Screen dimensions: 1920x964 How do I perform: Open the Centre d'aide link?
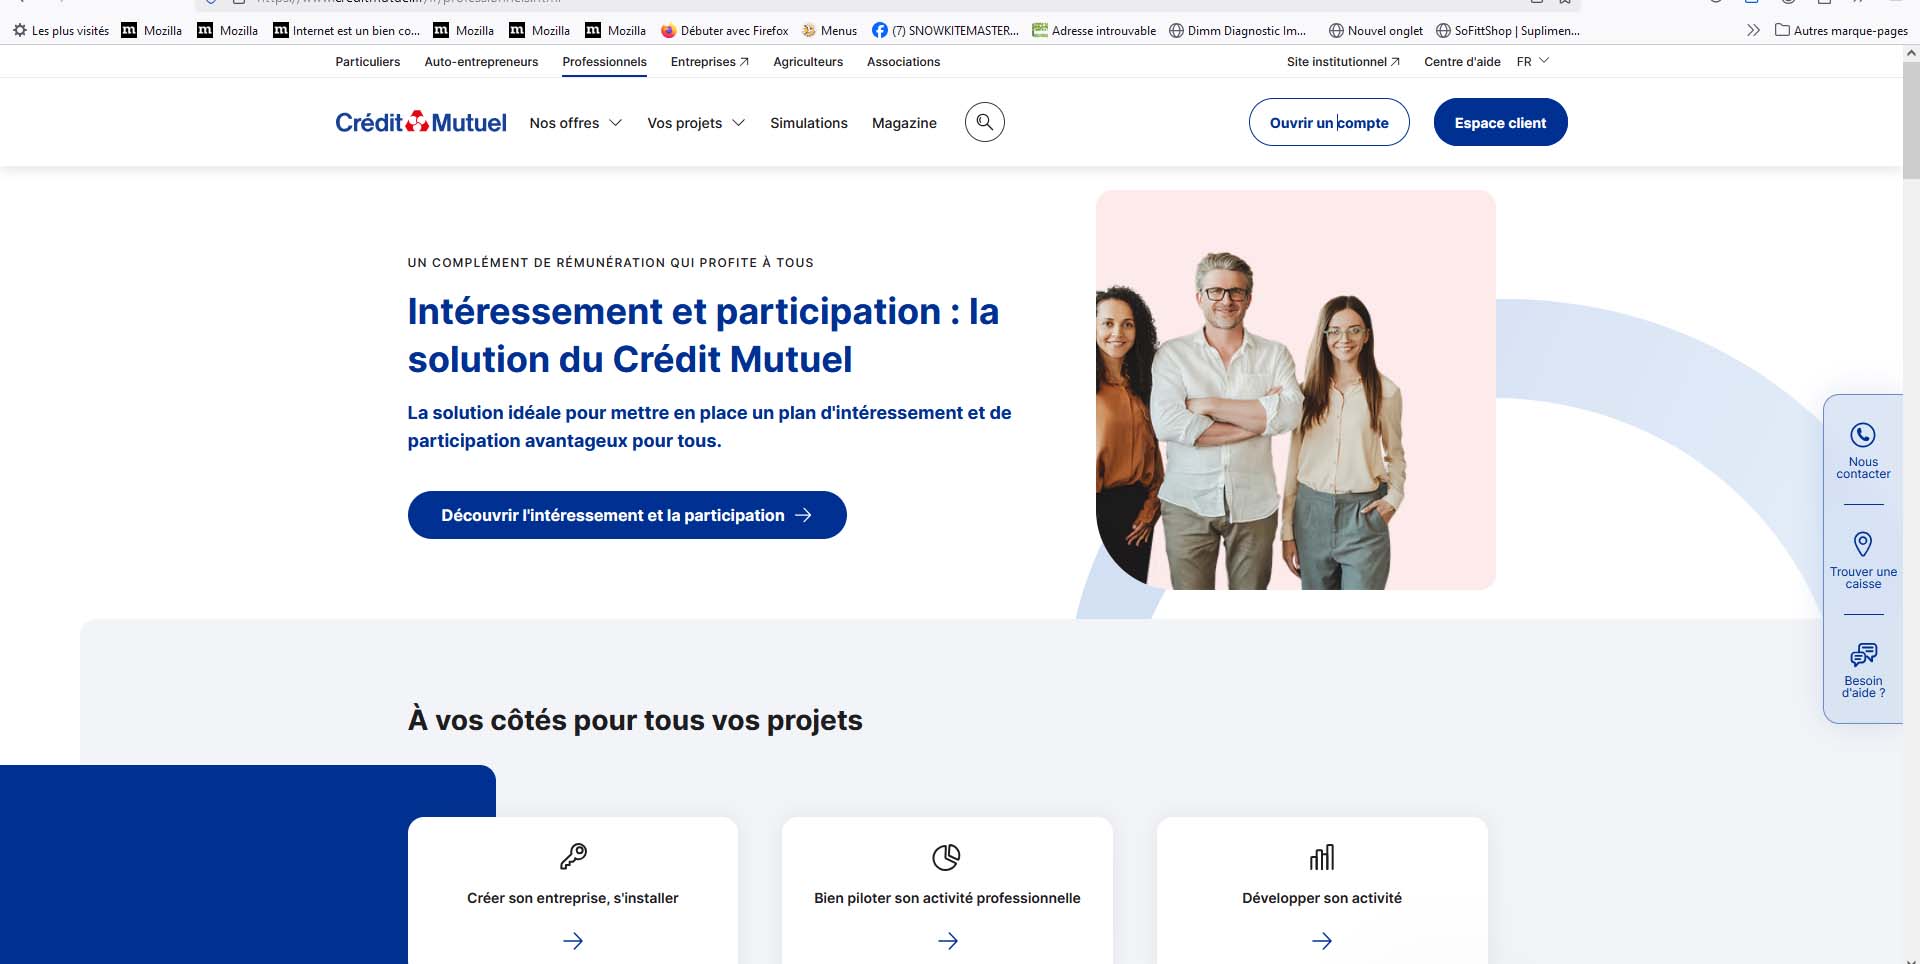(x=1462, y=61)
